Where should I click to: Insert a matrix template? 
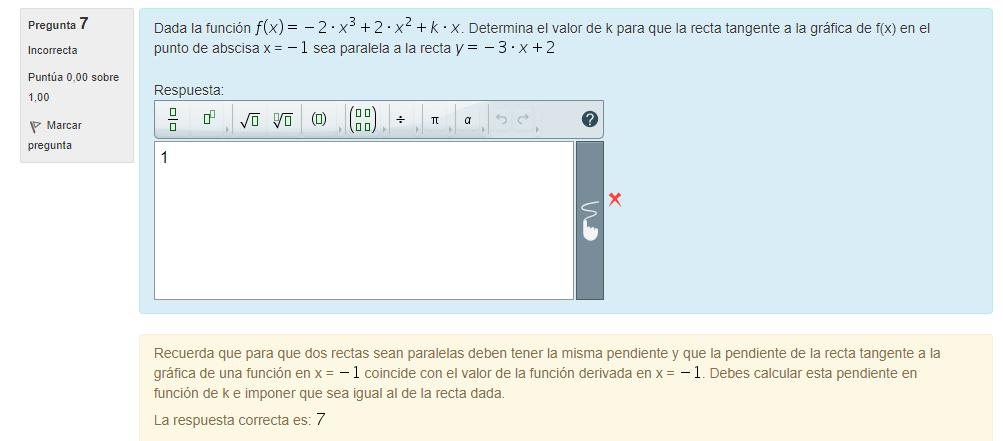click(x=364, y=120)
